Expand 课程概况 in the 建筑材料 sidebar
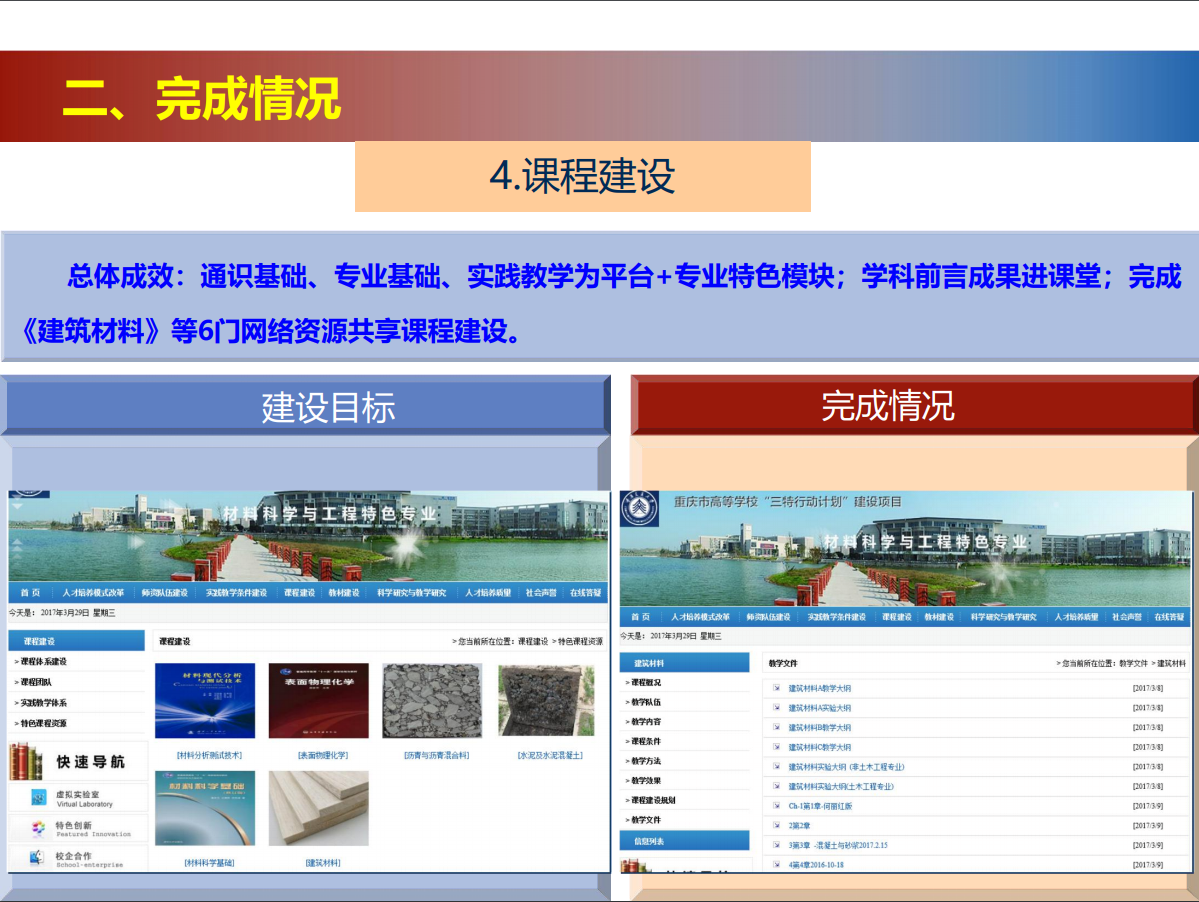This screenshot has height=902, width=1199. tap(646, 682)
